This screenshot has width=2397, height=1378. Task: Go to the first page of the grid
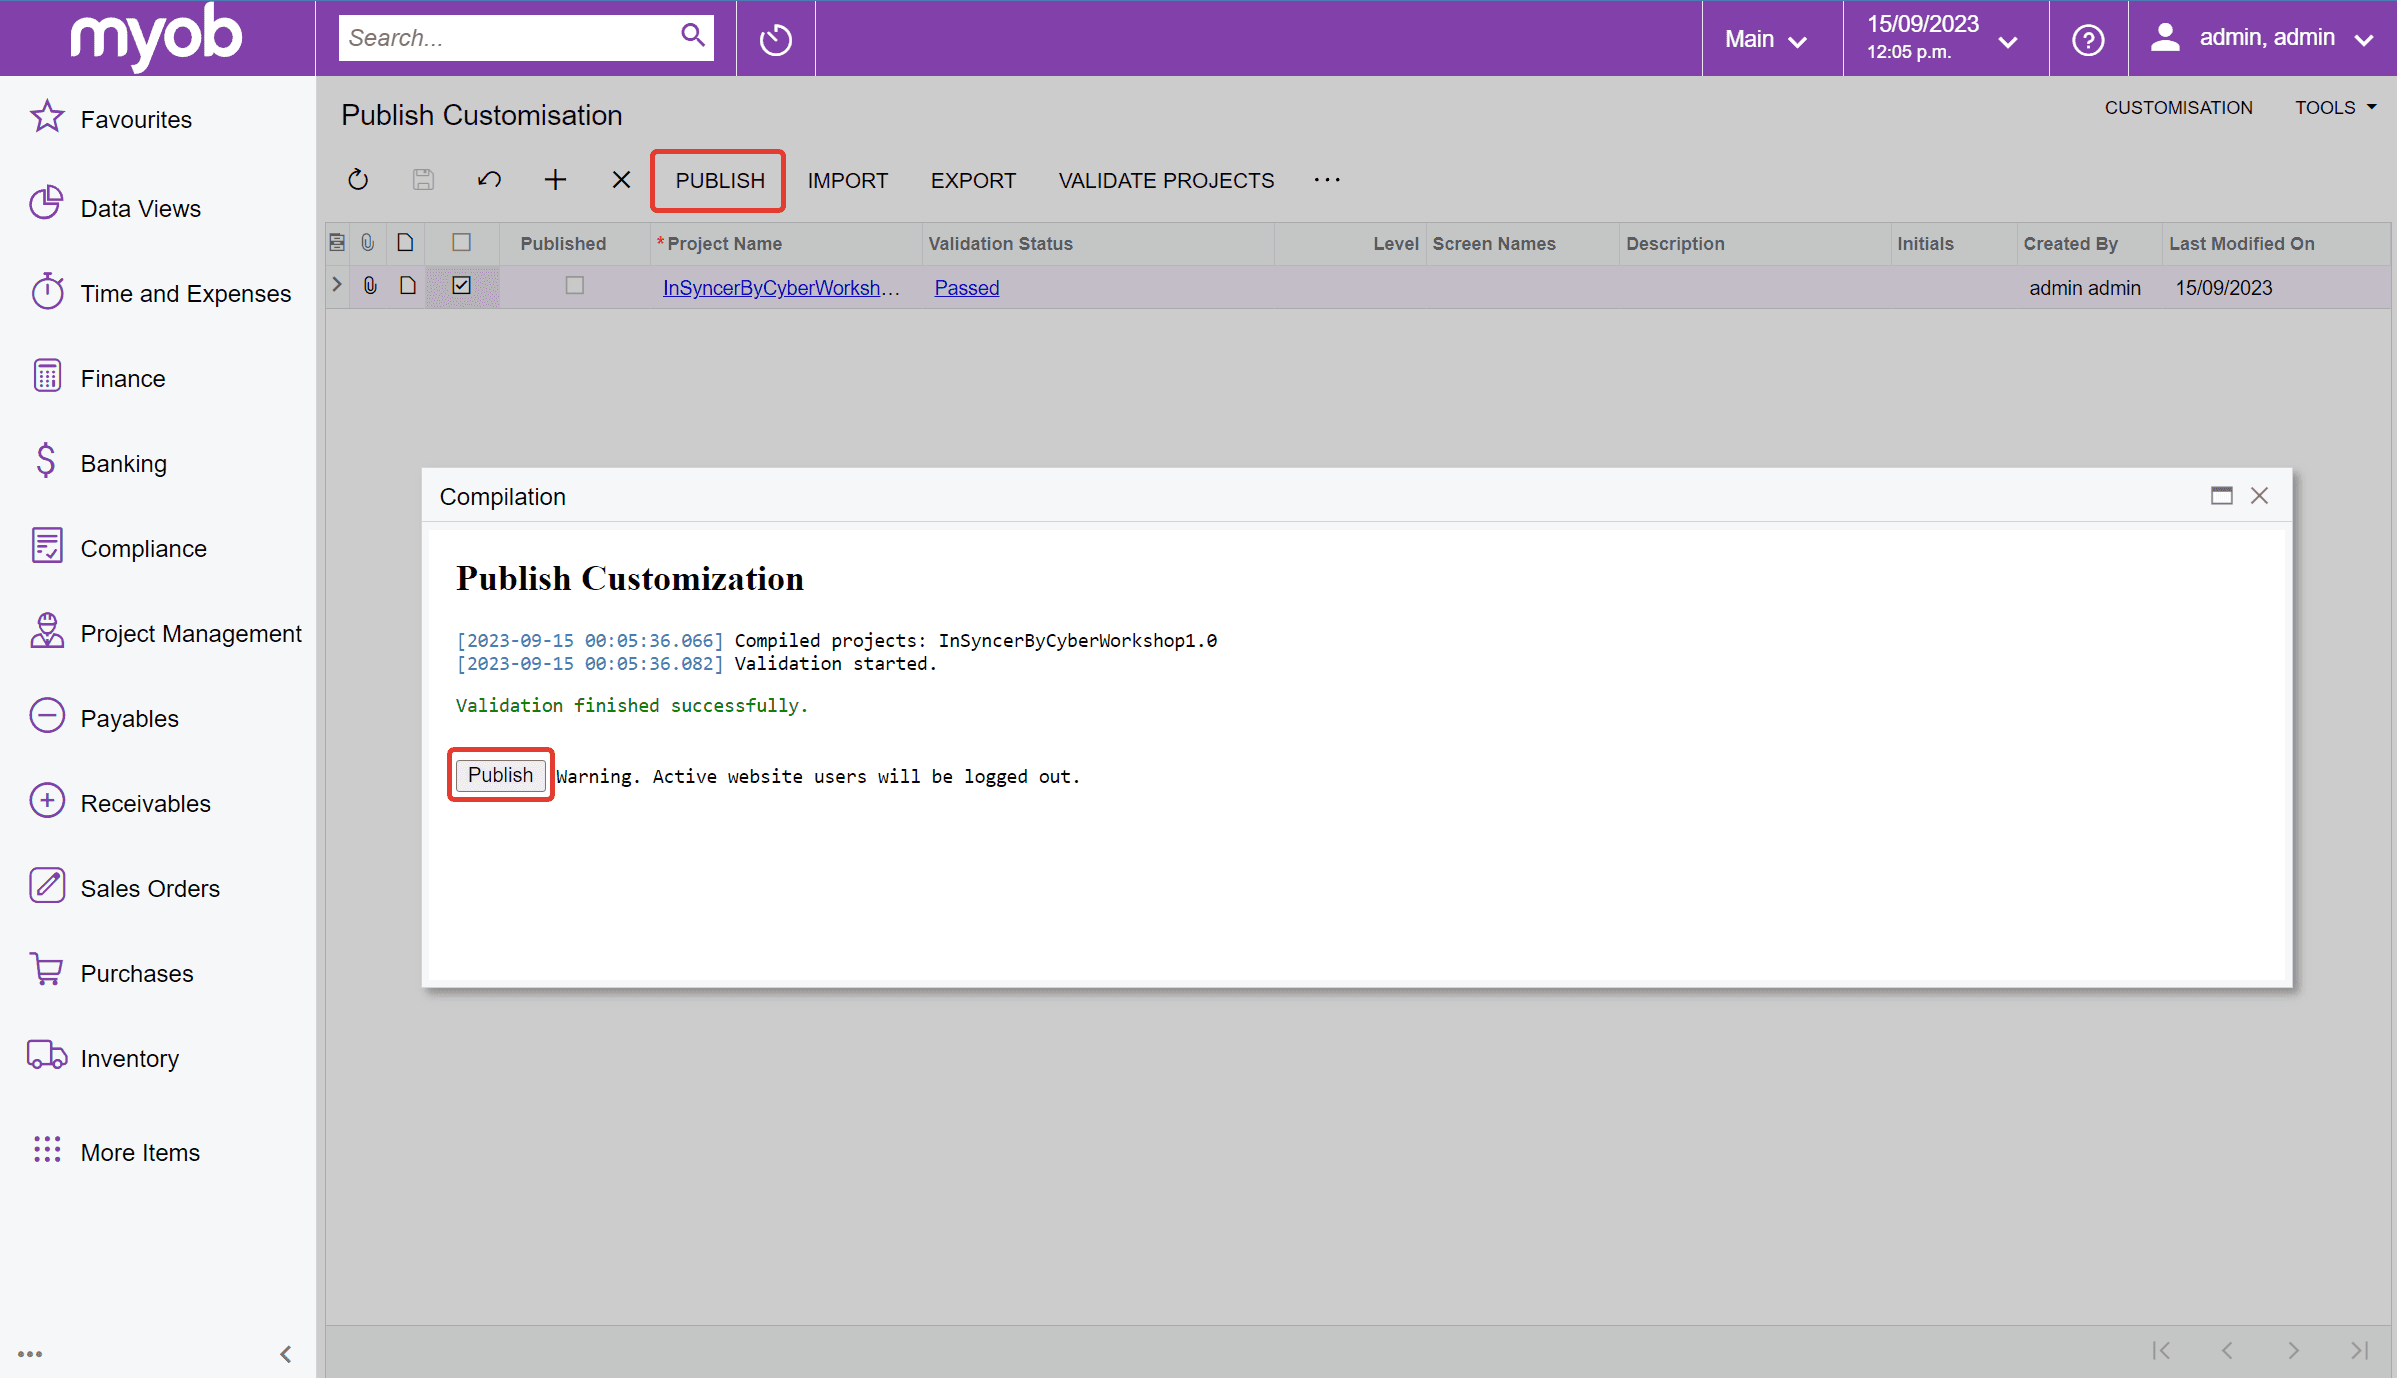[2161, 1351]
